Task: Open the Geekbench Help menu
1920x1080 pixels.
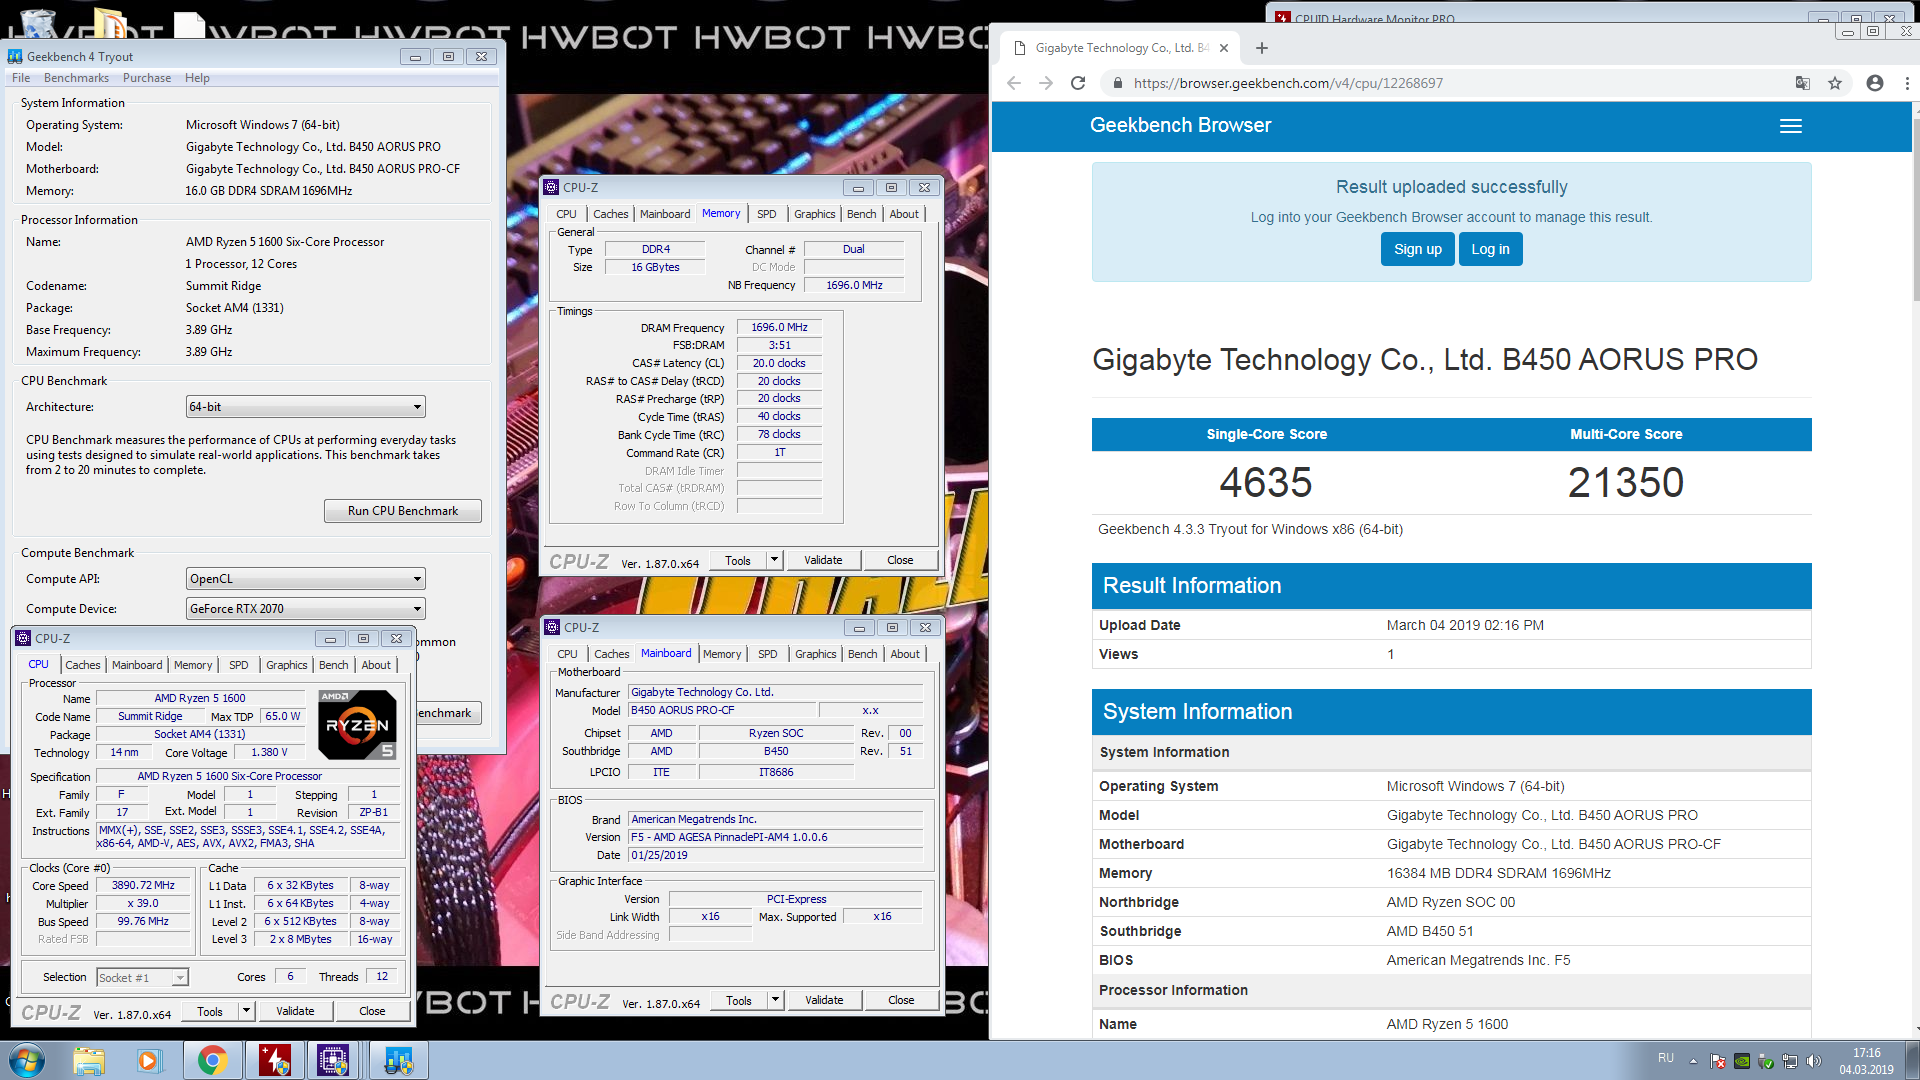Action: coord(197,78)
